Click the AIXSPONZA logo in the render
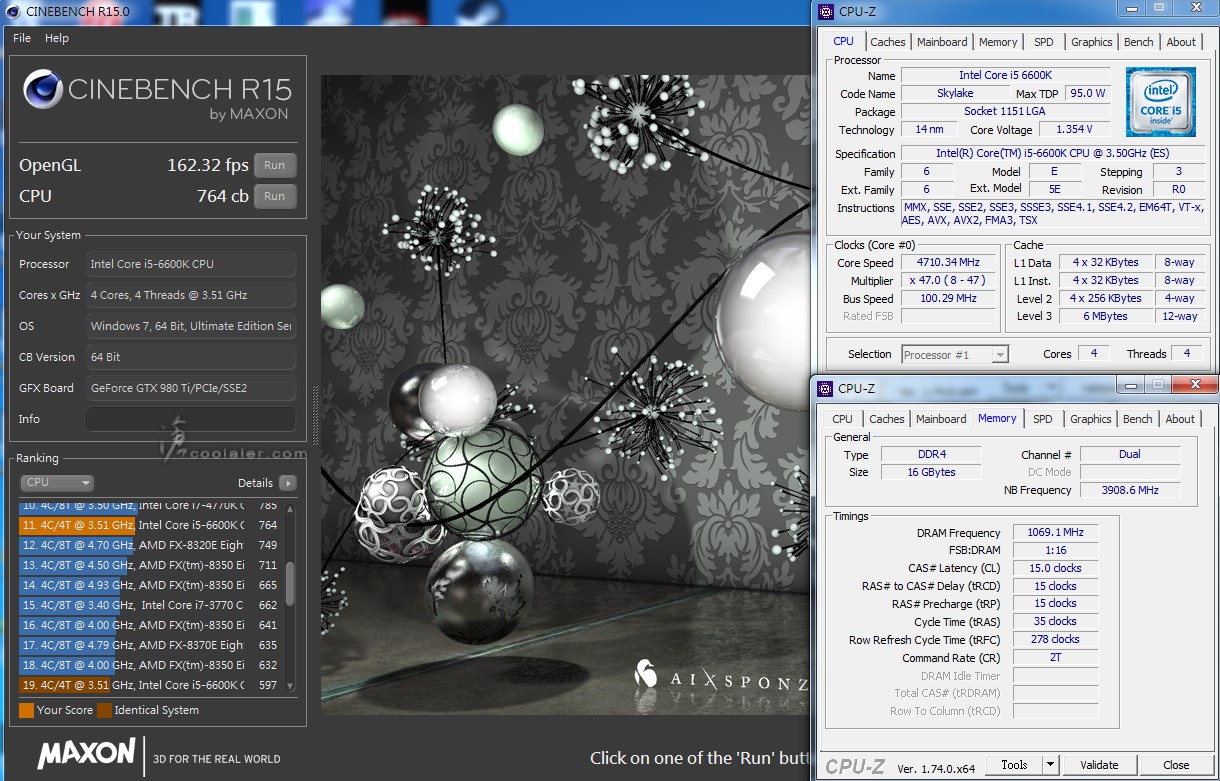 (720, 678)
